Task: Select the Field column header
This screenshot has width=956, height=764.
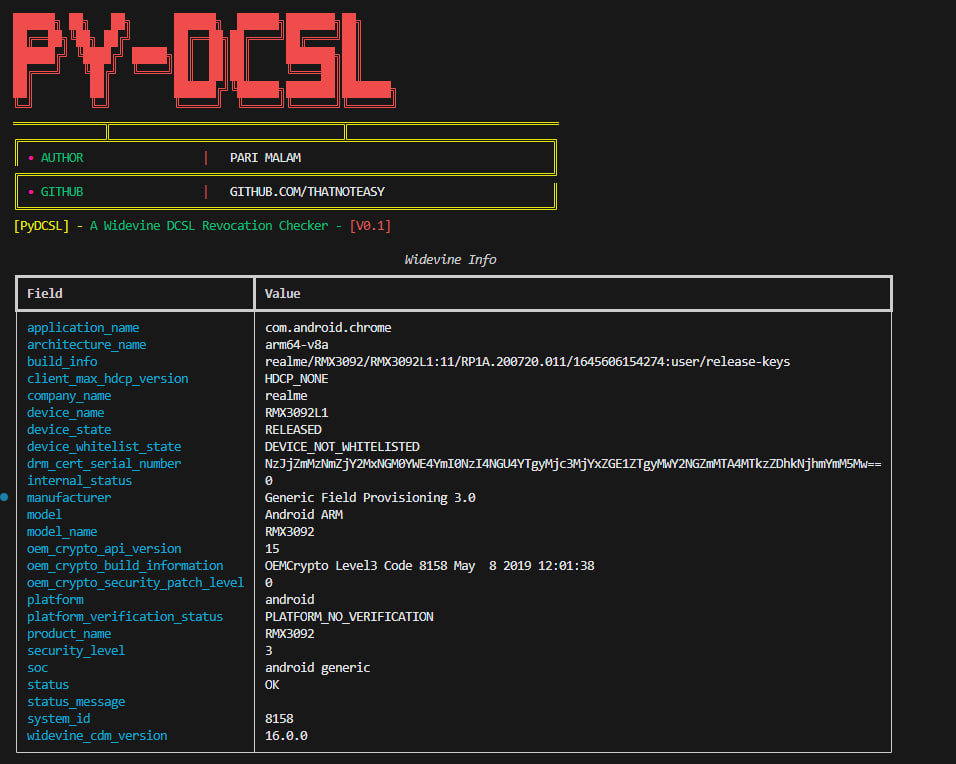Action: click(x=45, y=294)
